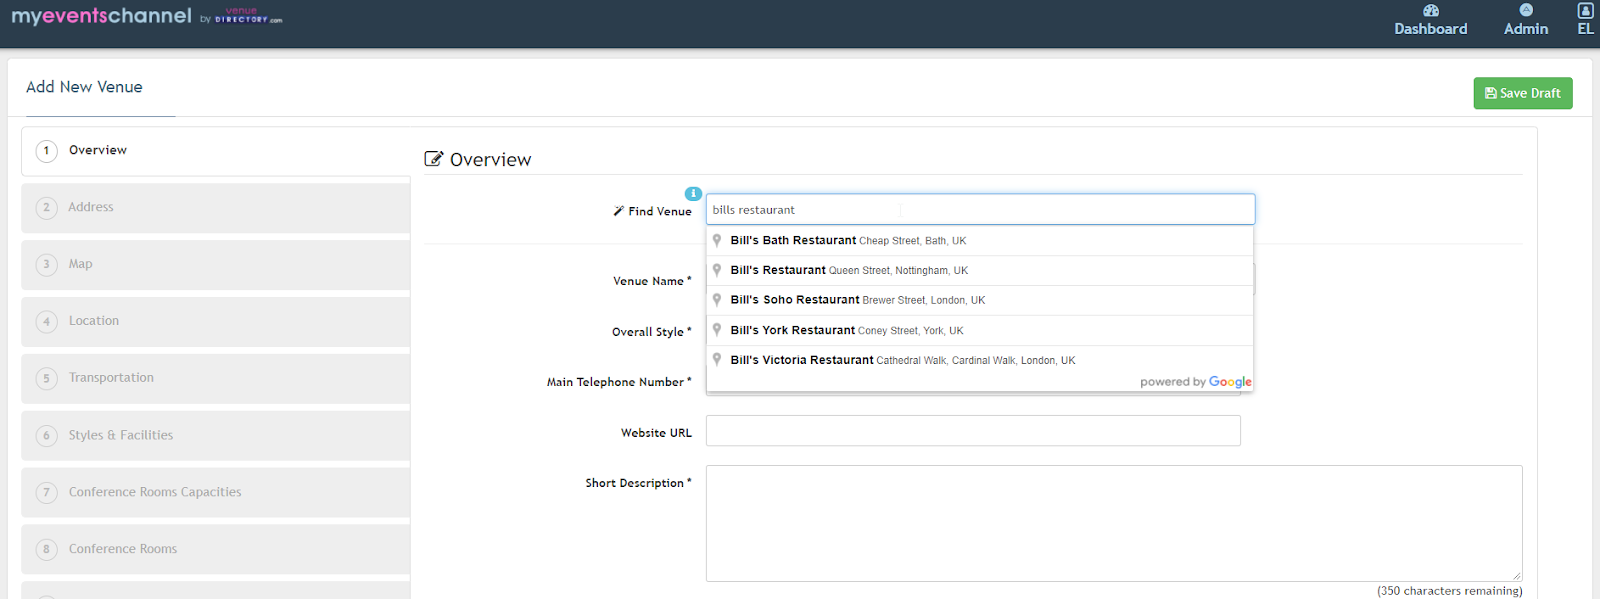Click the 'Add New Venue' heading
The image size is (1600, 599).
[x=84, y=87]
